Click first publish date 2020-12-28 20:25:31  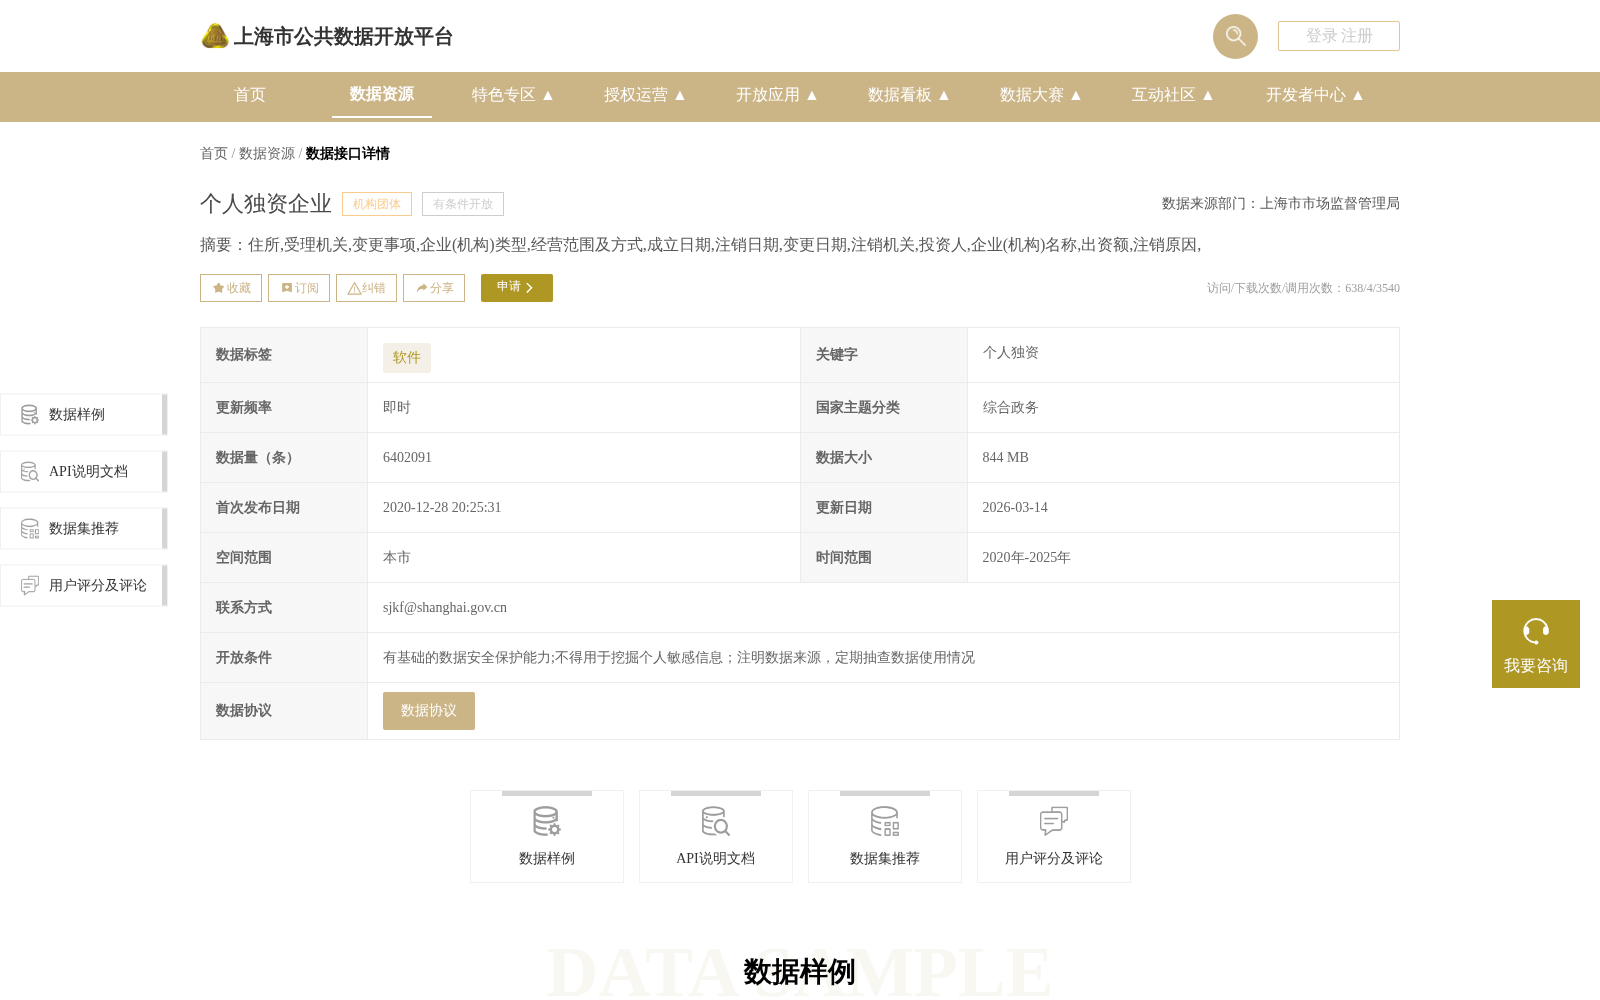tap(442, 507)
